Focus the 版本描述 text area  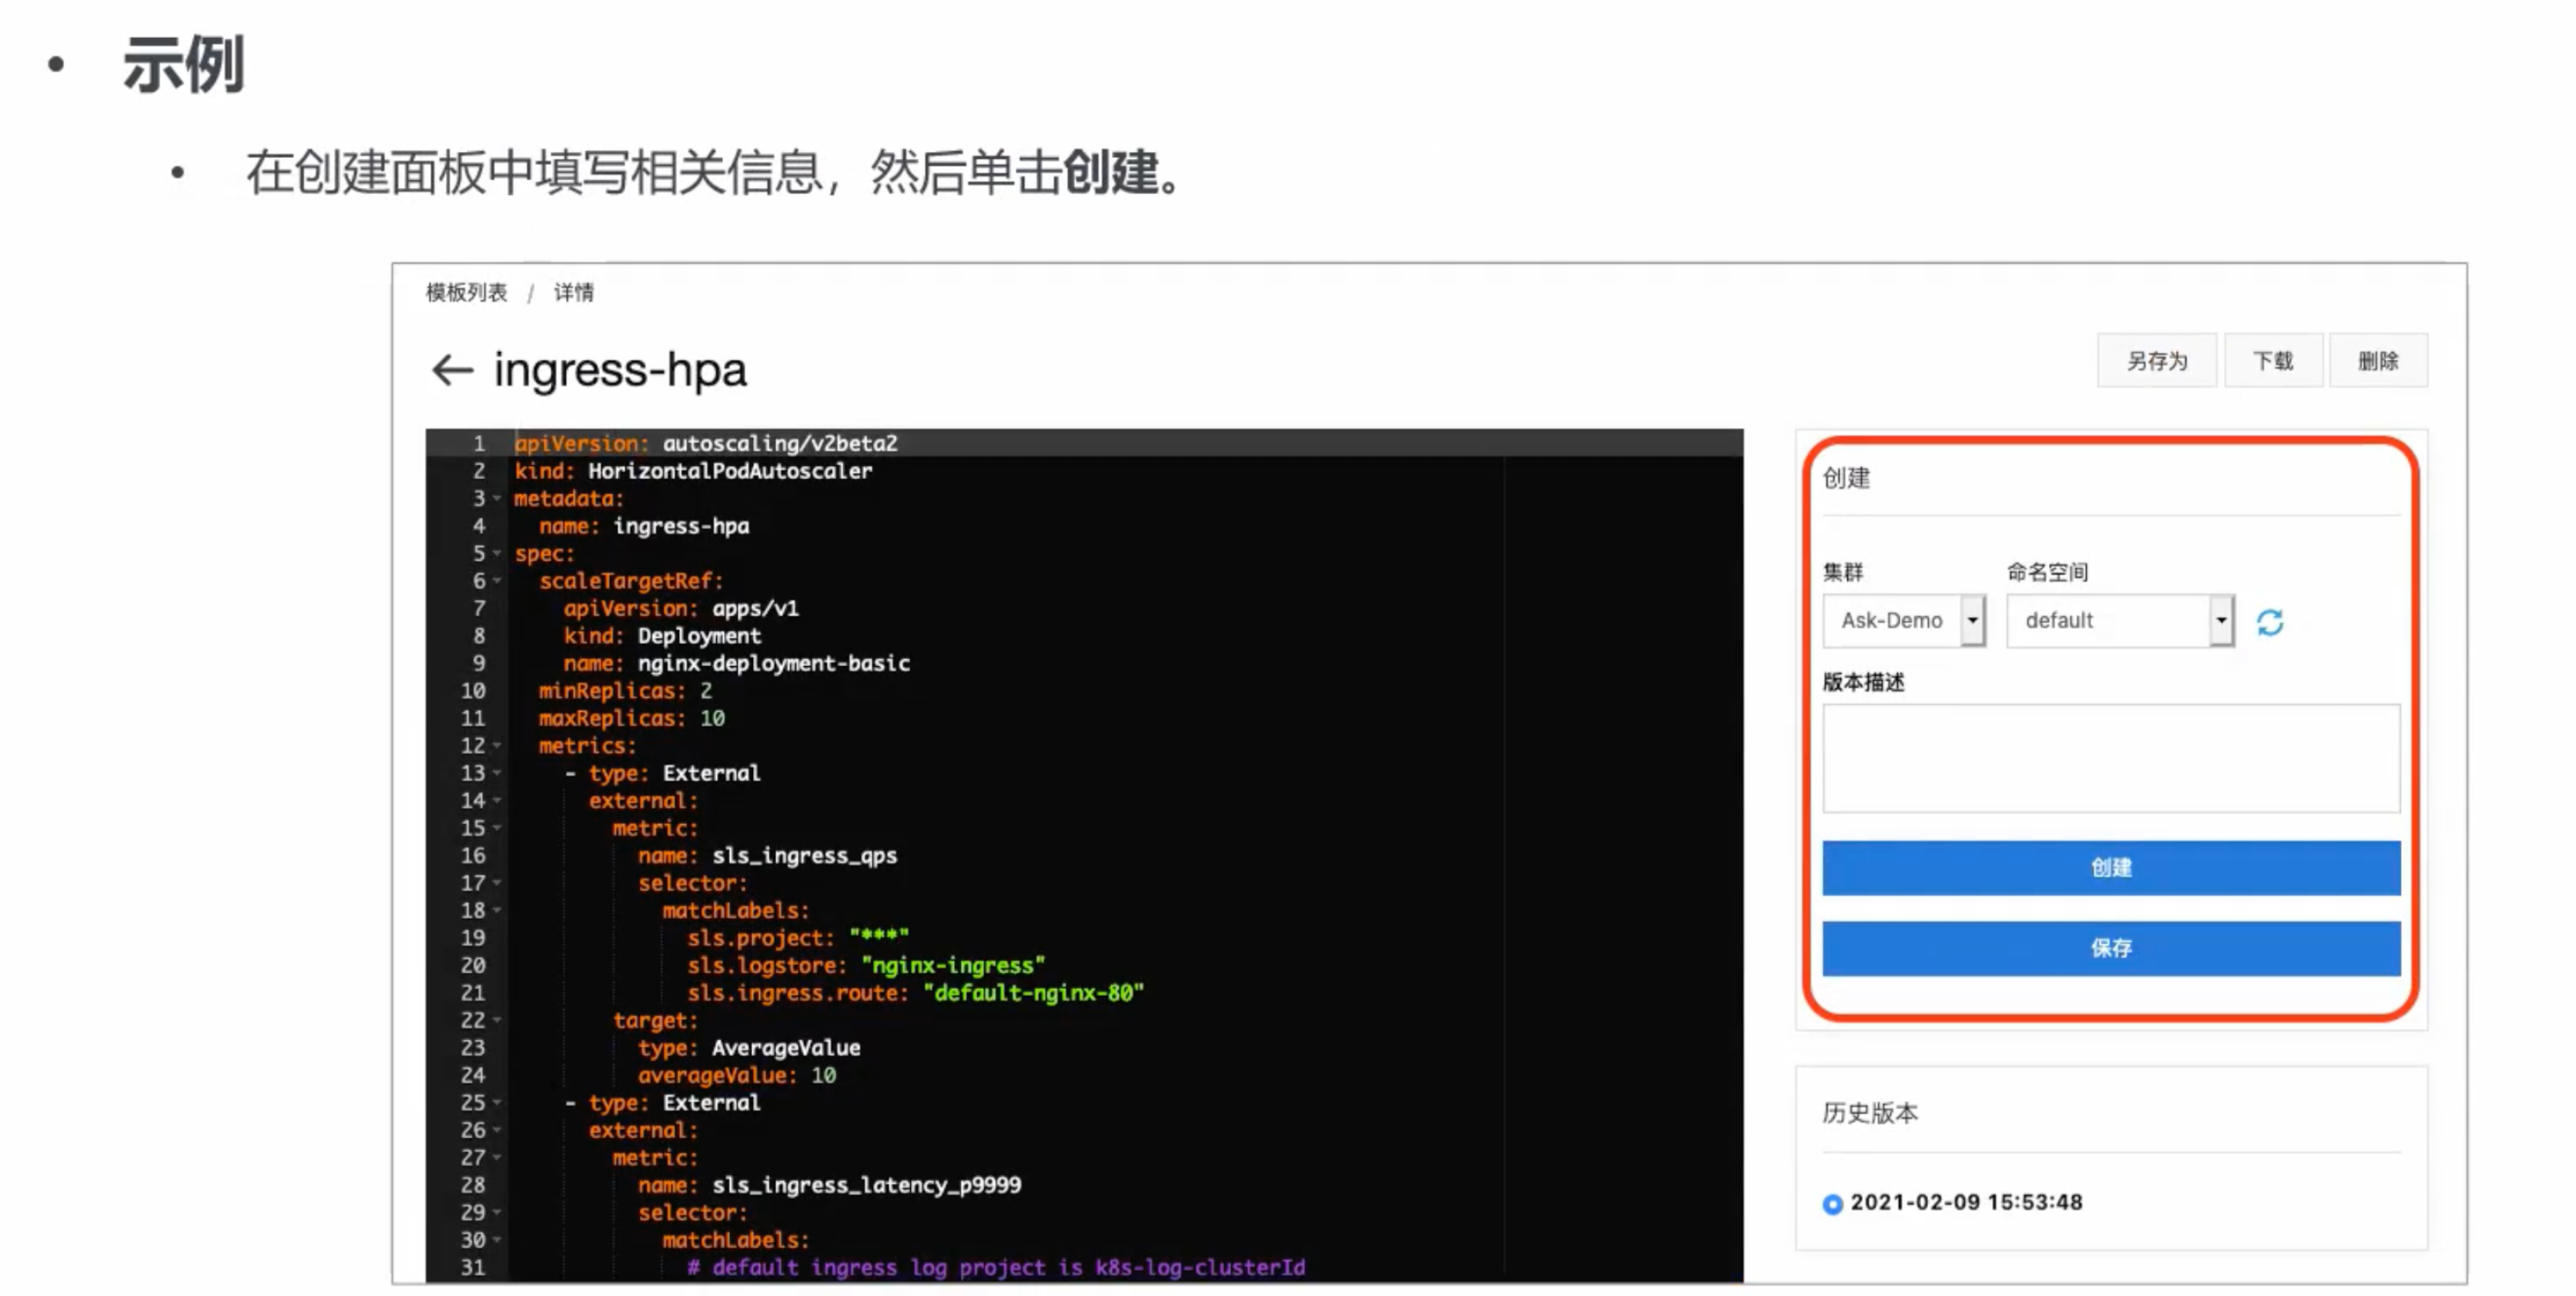pos(2110,758)
